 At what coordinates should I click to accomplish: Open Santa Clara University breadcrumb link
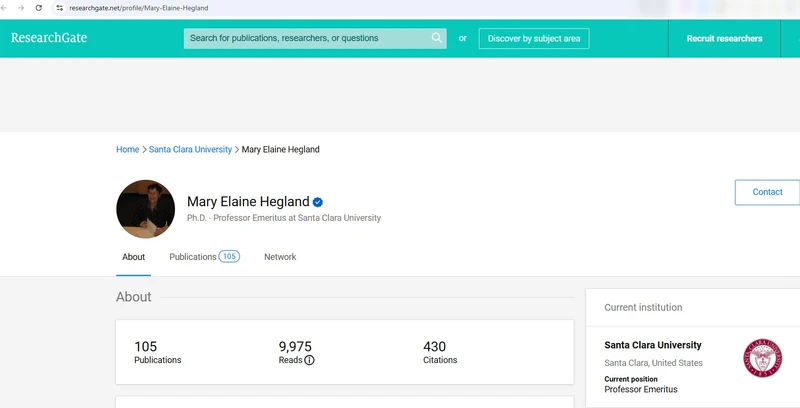pos(190,149)
